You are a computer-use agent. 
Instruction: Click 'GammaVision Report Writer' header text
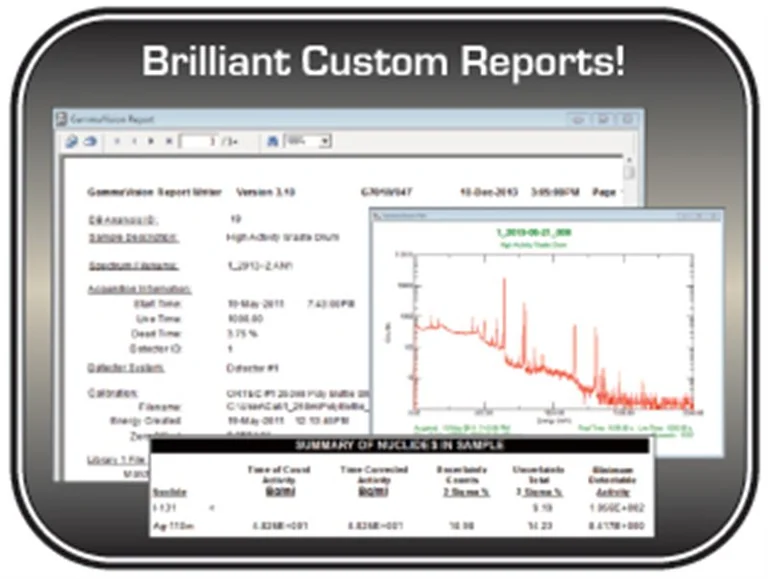[x=155, y=192]
